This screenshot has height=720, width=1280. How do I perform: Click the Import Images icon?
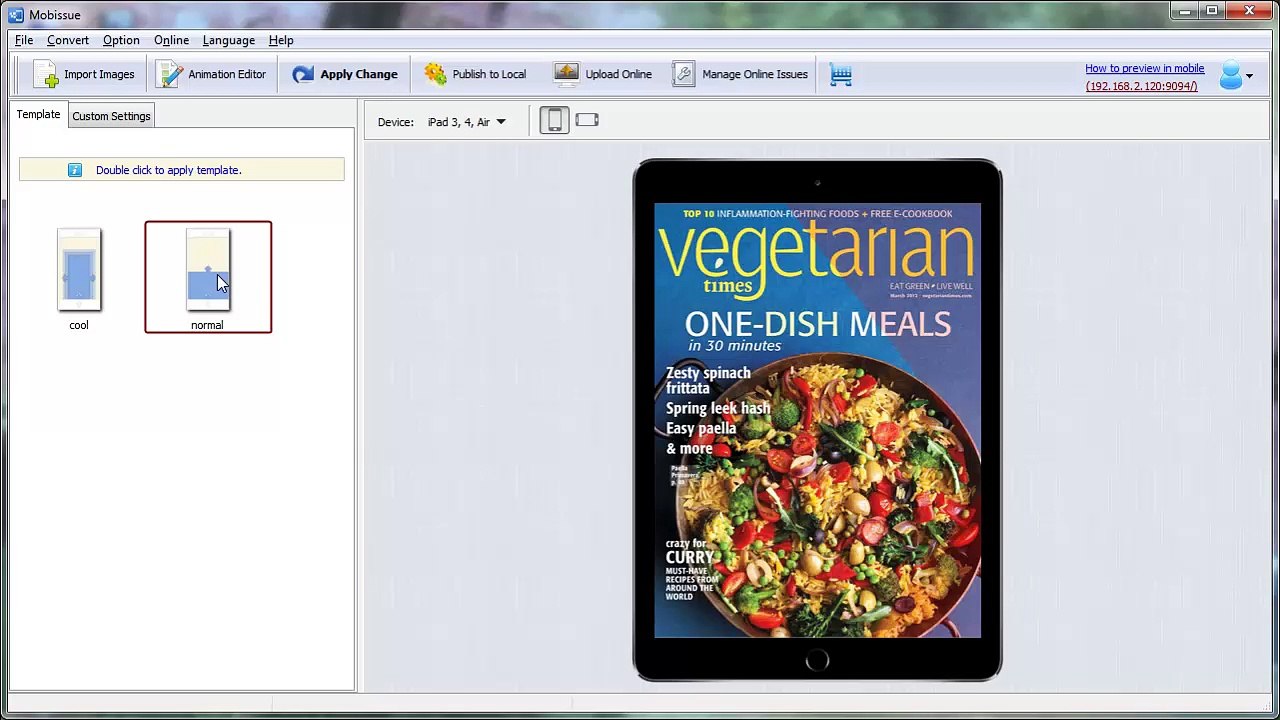(x=46, y=75)
